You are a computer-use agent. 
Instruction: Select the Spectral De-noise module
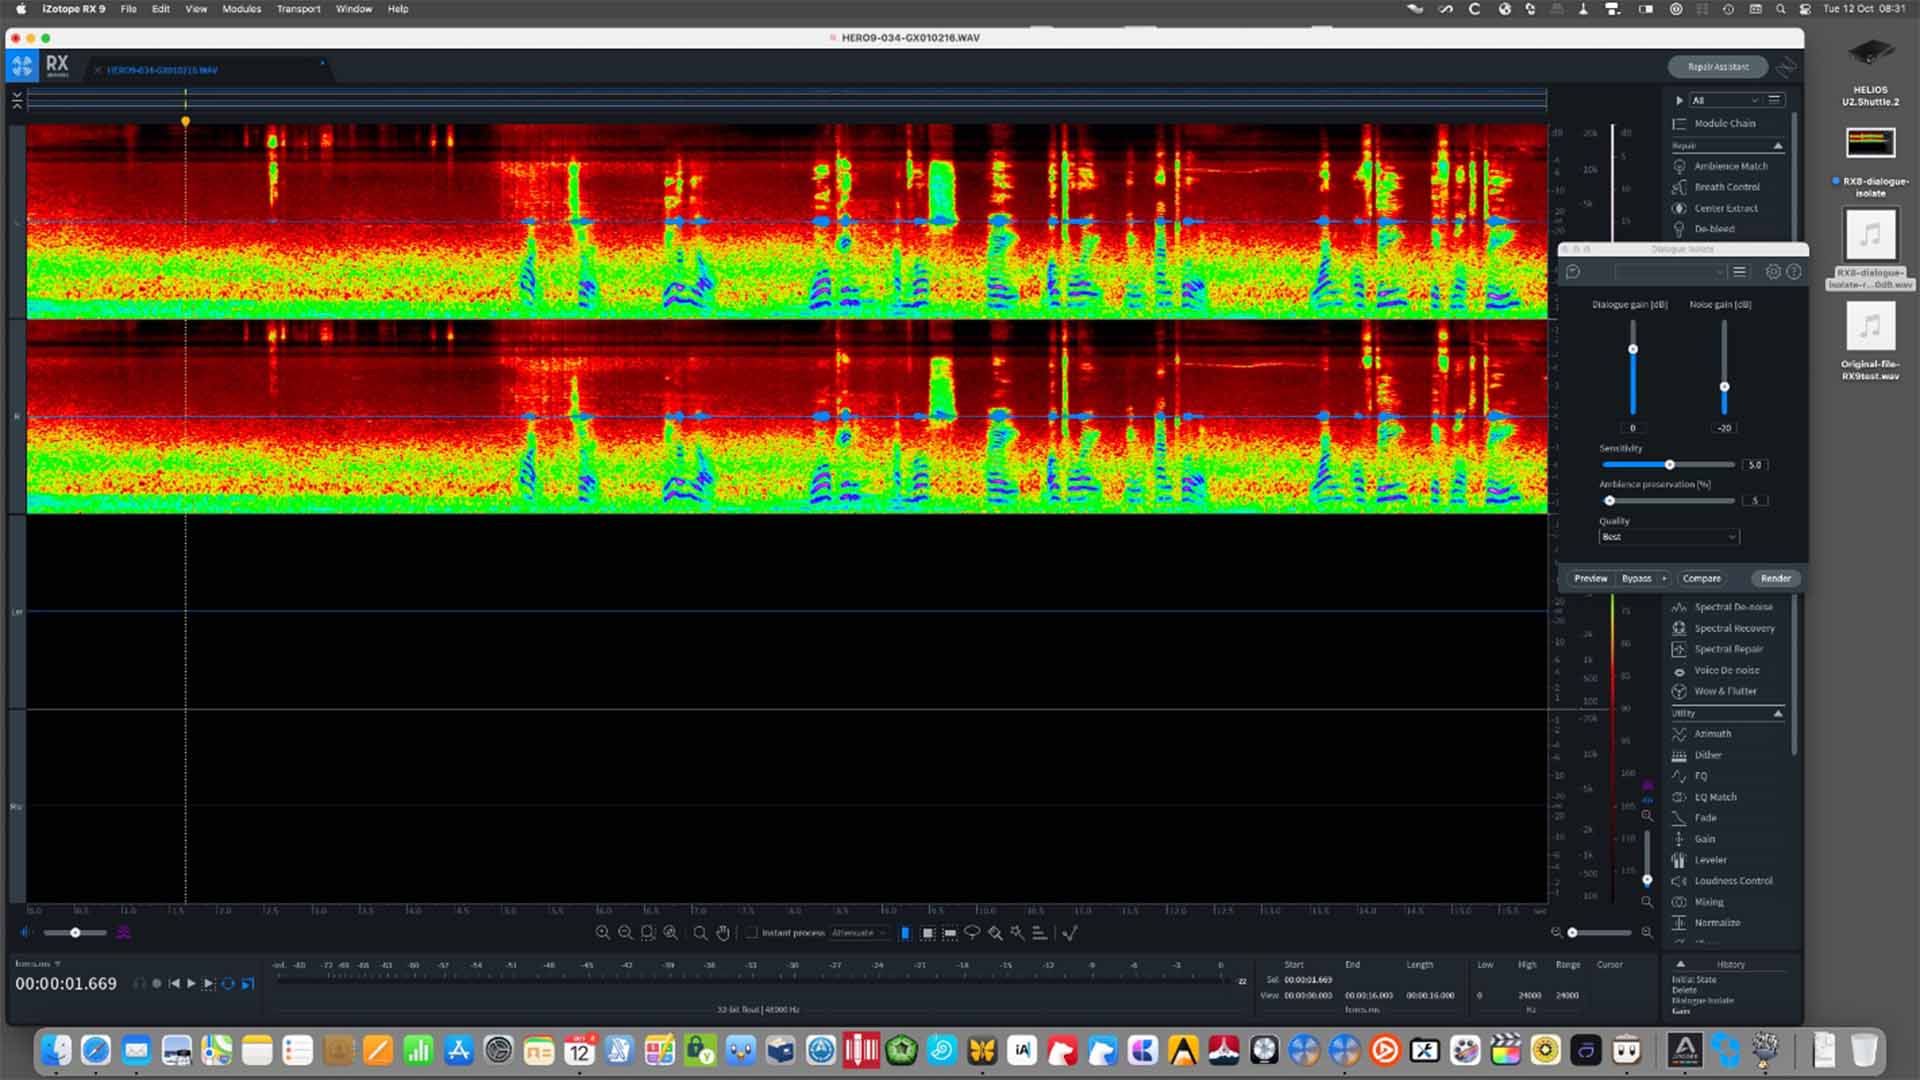1733,606
